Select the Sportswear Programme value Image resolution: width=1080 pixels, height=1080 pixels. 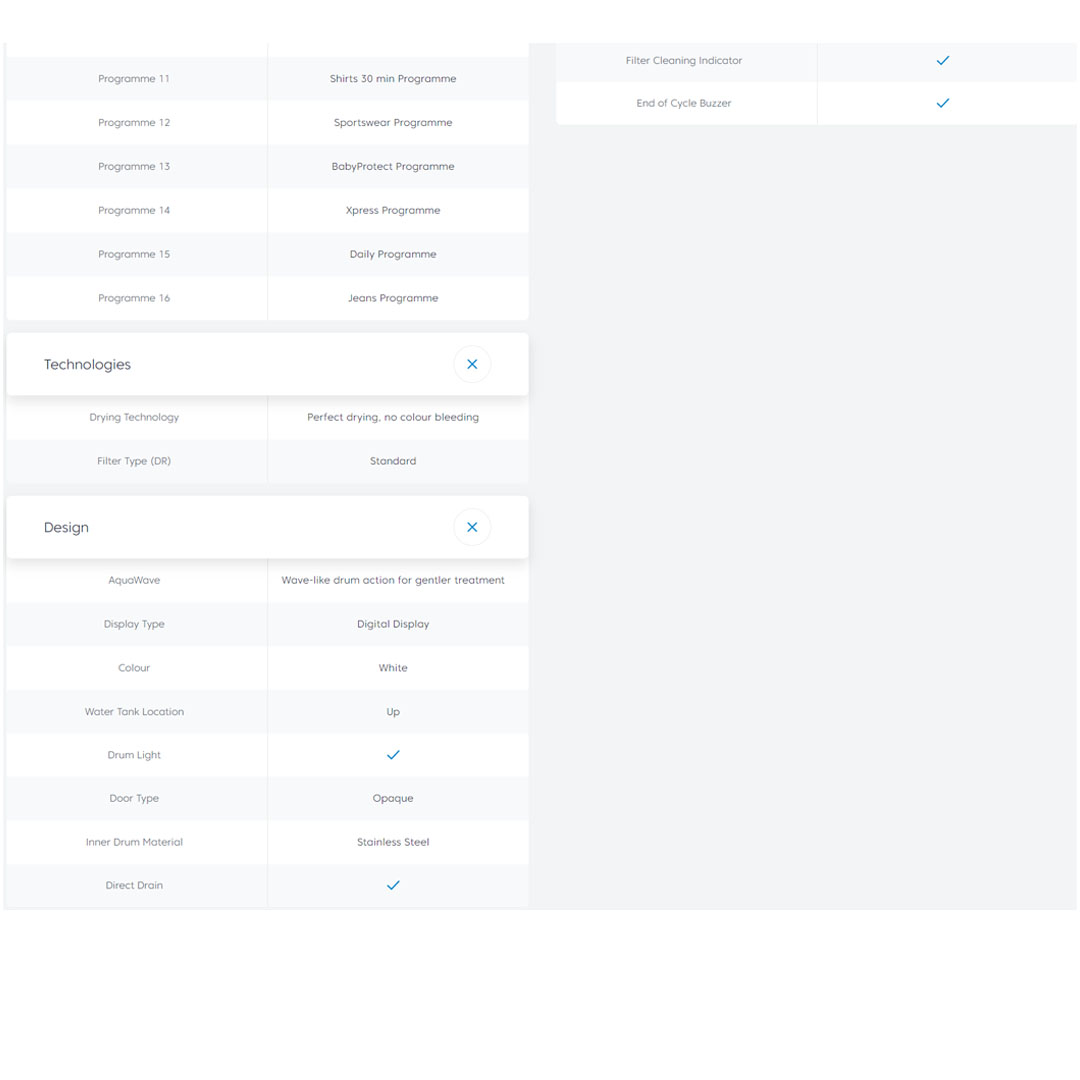(393, 123)
